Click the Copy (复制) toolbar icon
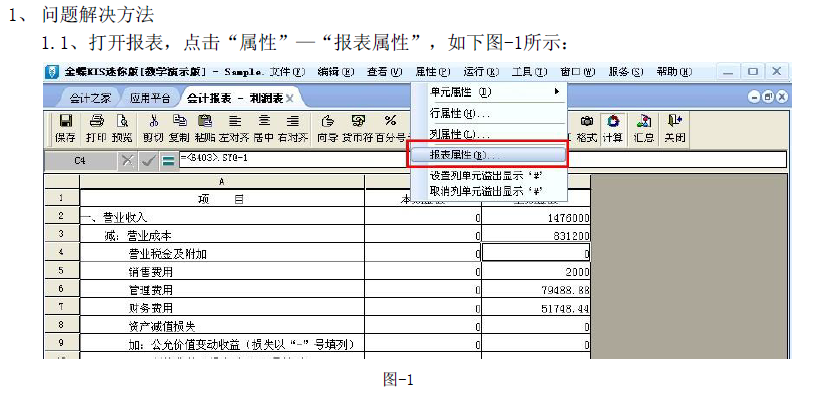The image size is (830, 395). pos(179,129)
